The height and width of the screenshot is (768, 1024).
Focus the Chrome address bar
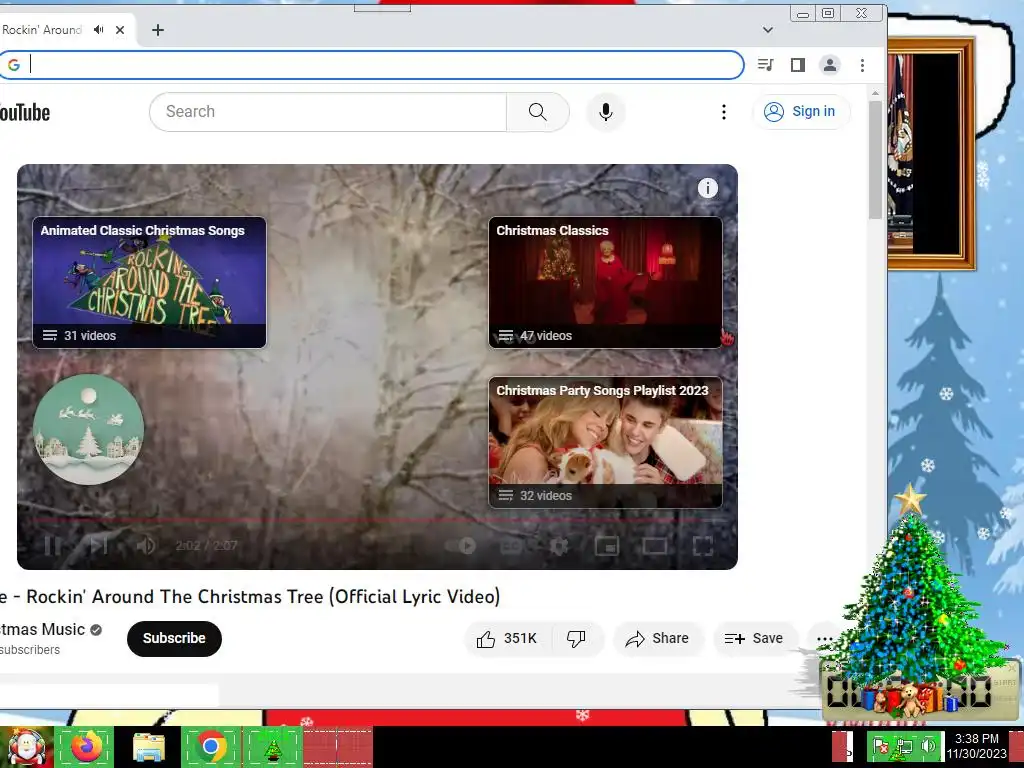371,65
